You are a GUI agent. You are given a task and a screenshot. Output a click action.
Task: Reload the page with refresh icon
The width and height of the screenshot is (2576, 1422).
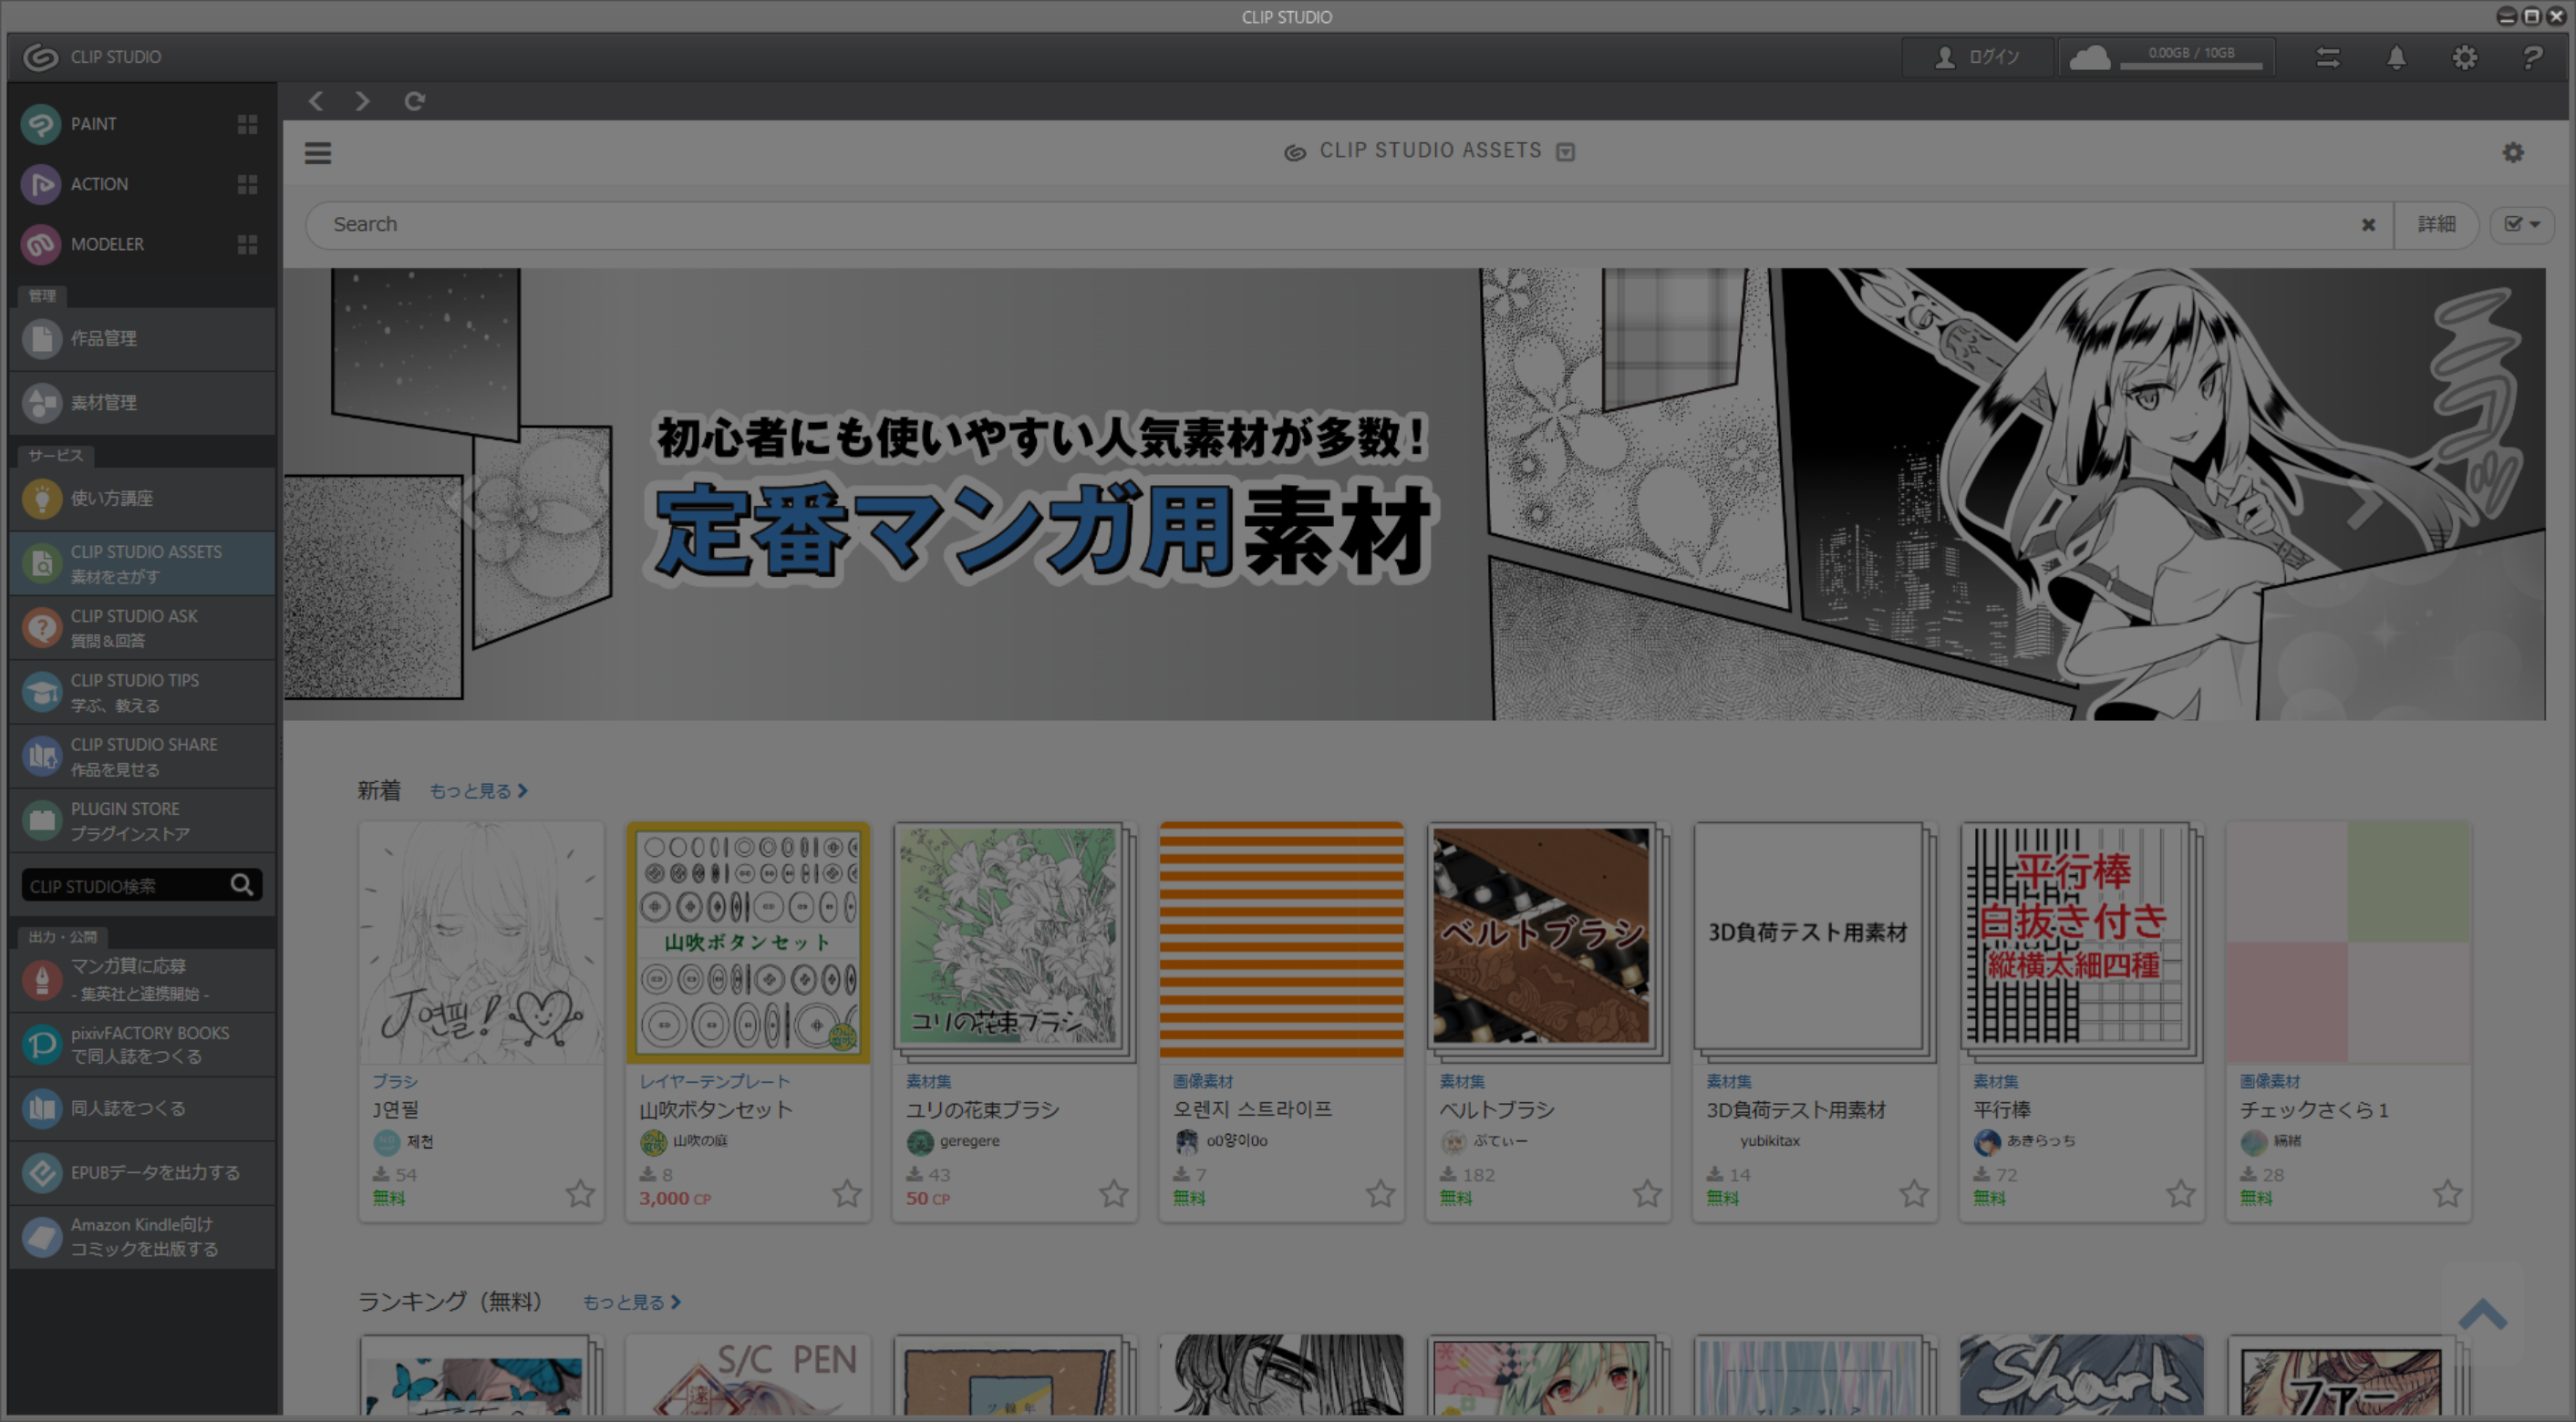(414, 101)
